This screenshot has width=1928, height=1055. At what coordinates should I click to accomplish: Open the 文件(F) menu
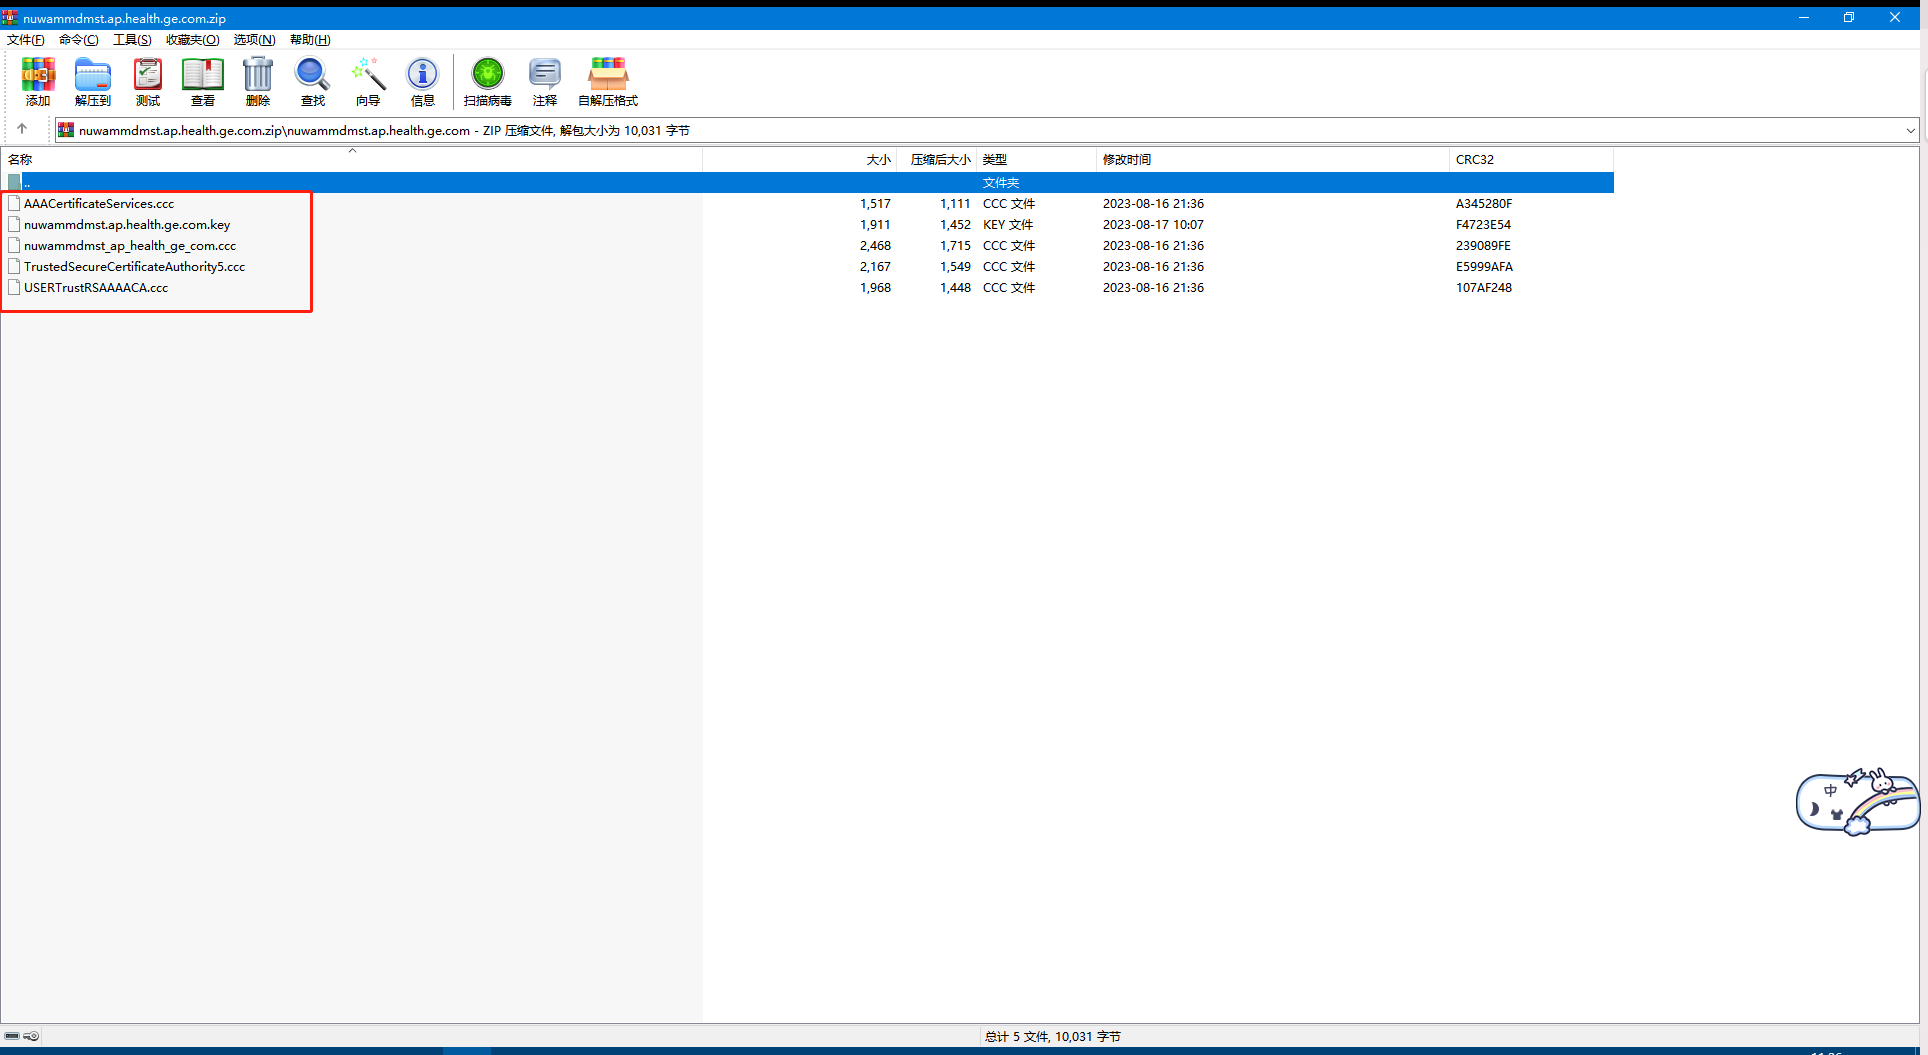(x=26, y=39)
